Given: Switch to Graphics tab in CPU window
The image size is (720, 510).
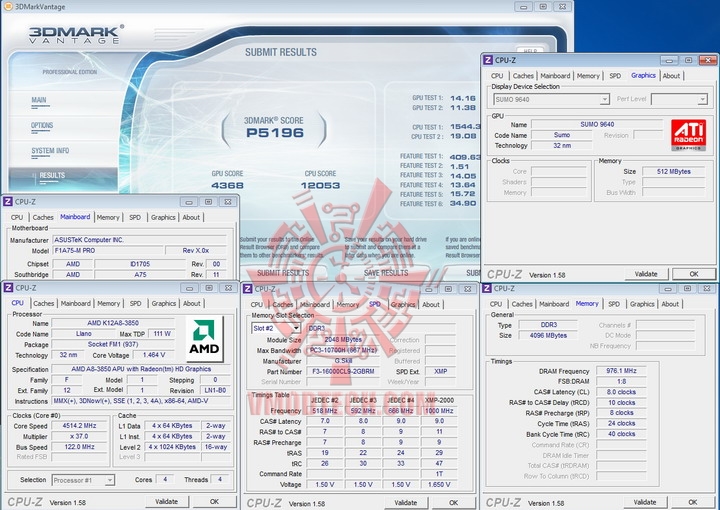Looking at the screenshot, I should [163, 303].
